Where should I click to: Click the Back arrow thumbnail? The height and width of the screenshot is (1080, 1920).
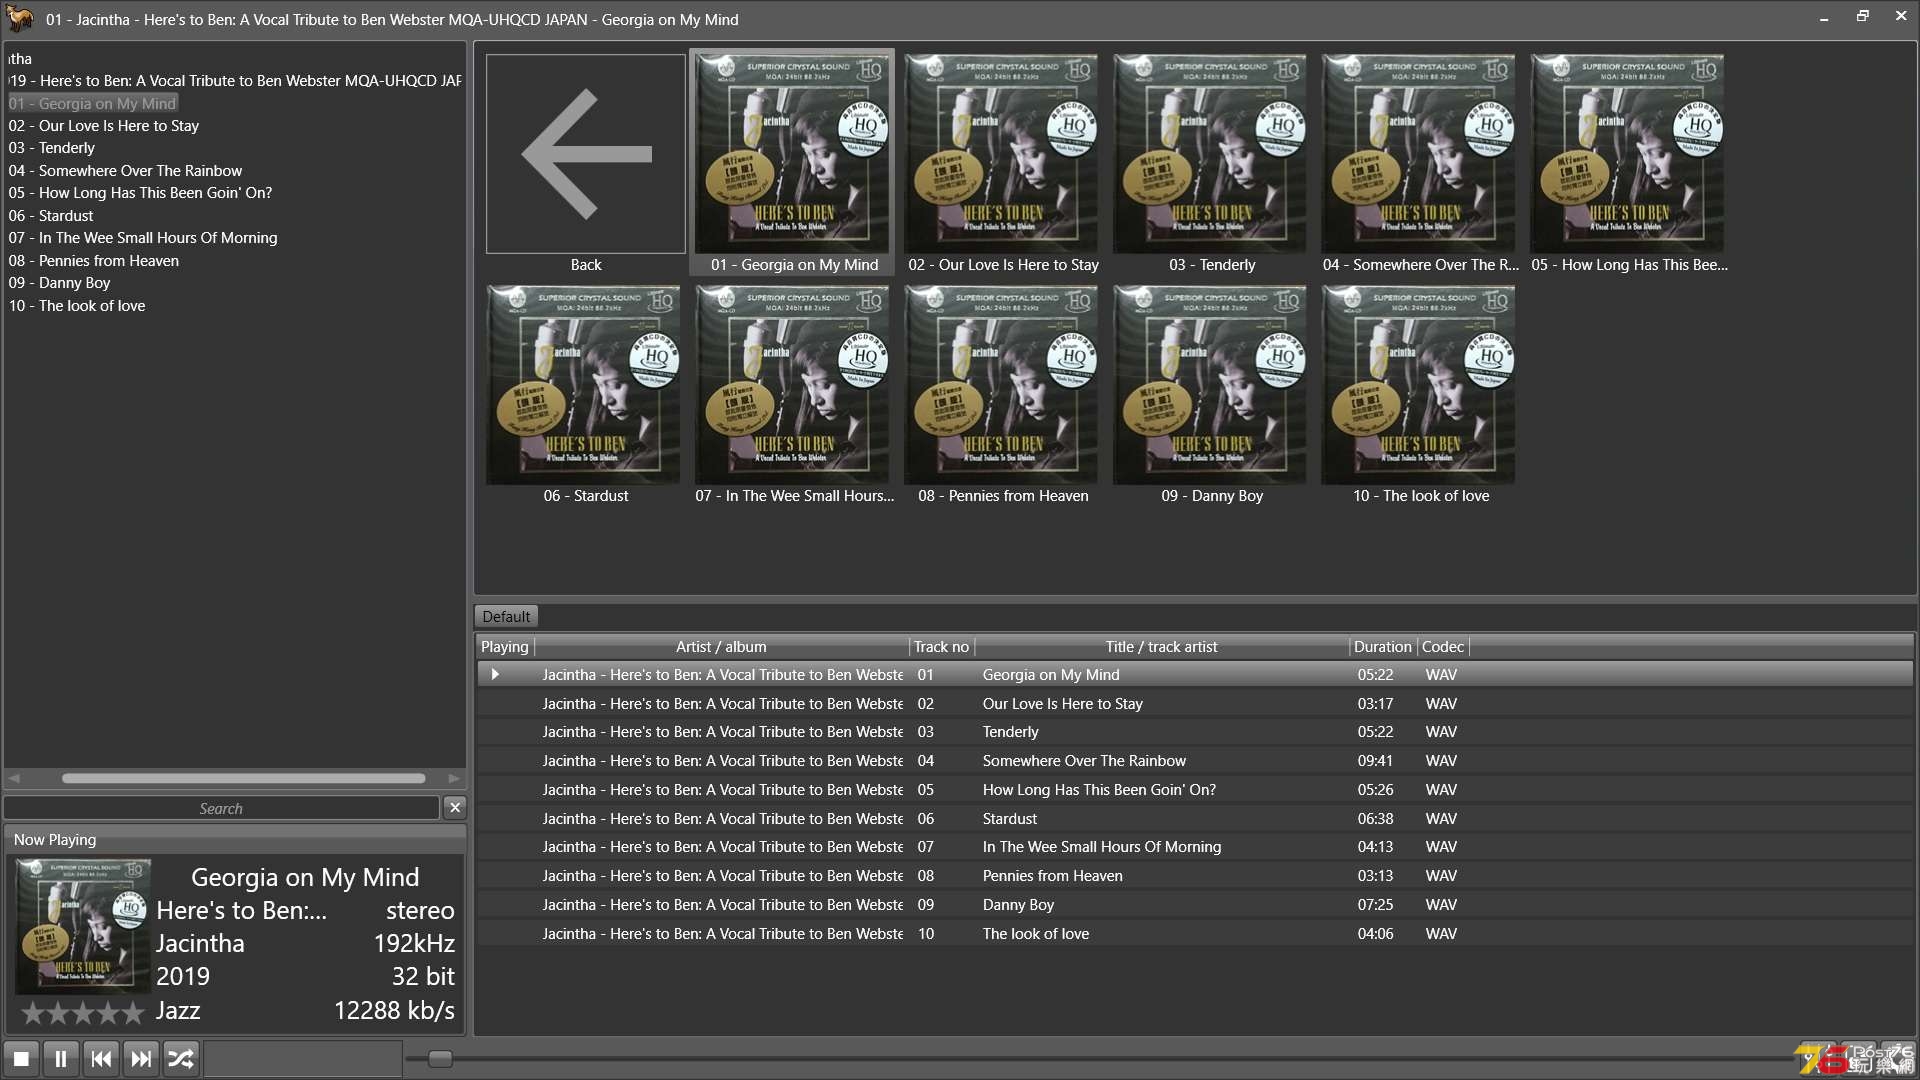(586, 154)
